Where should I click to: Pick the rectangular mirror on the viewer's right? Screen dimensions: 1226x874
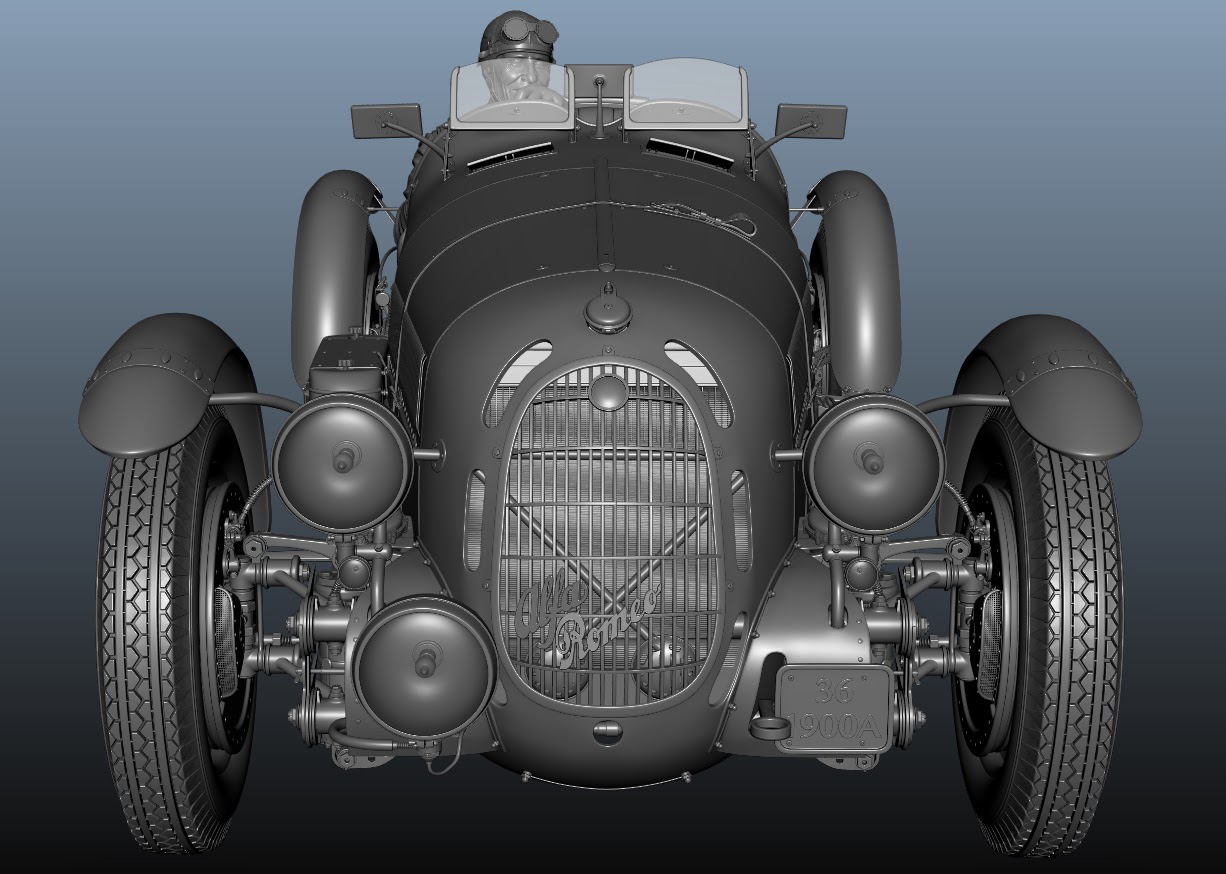(811, 120)
